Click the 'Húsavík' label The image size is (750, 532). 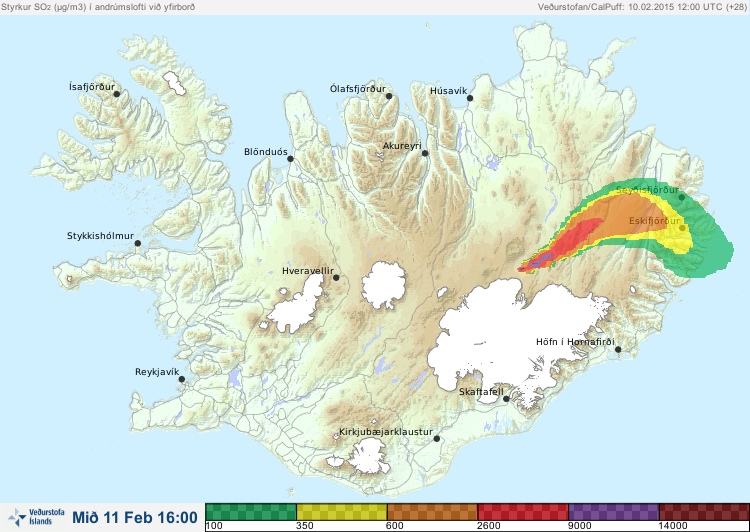(449, 91)
